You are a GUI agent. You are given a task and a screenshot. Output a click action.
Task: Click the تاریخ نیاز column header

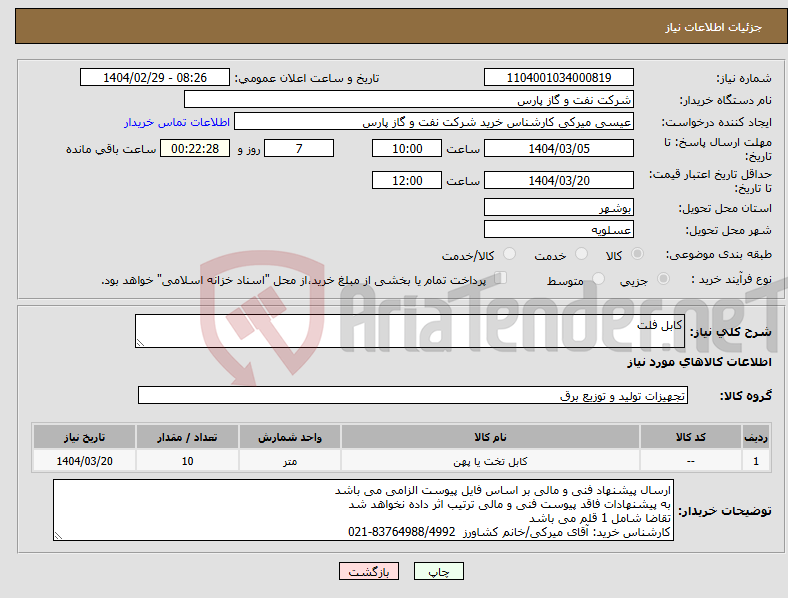coord(84,437)
